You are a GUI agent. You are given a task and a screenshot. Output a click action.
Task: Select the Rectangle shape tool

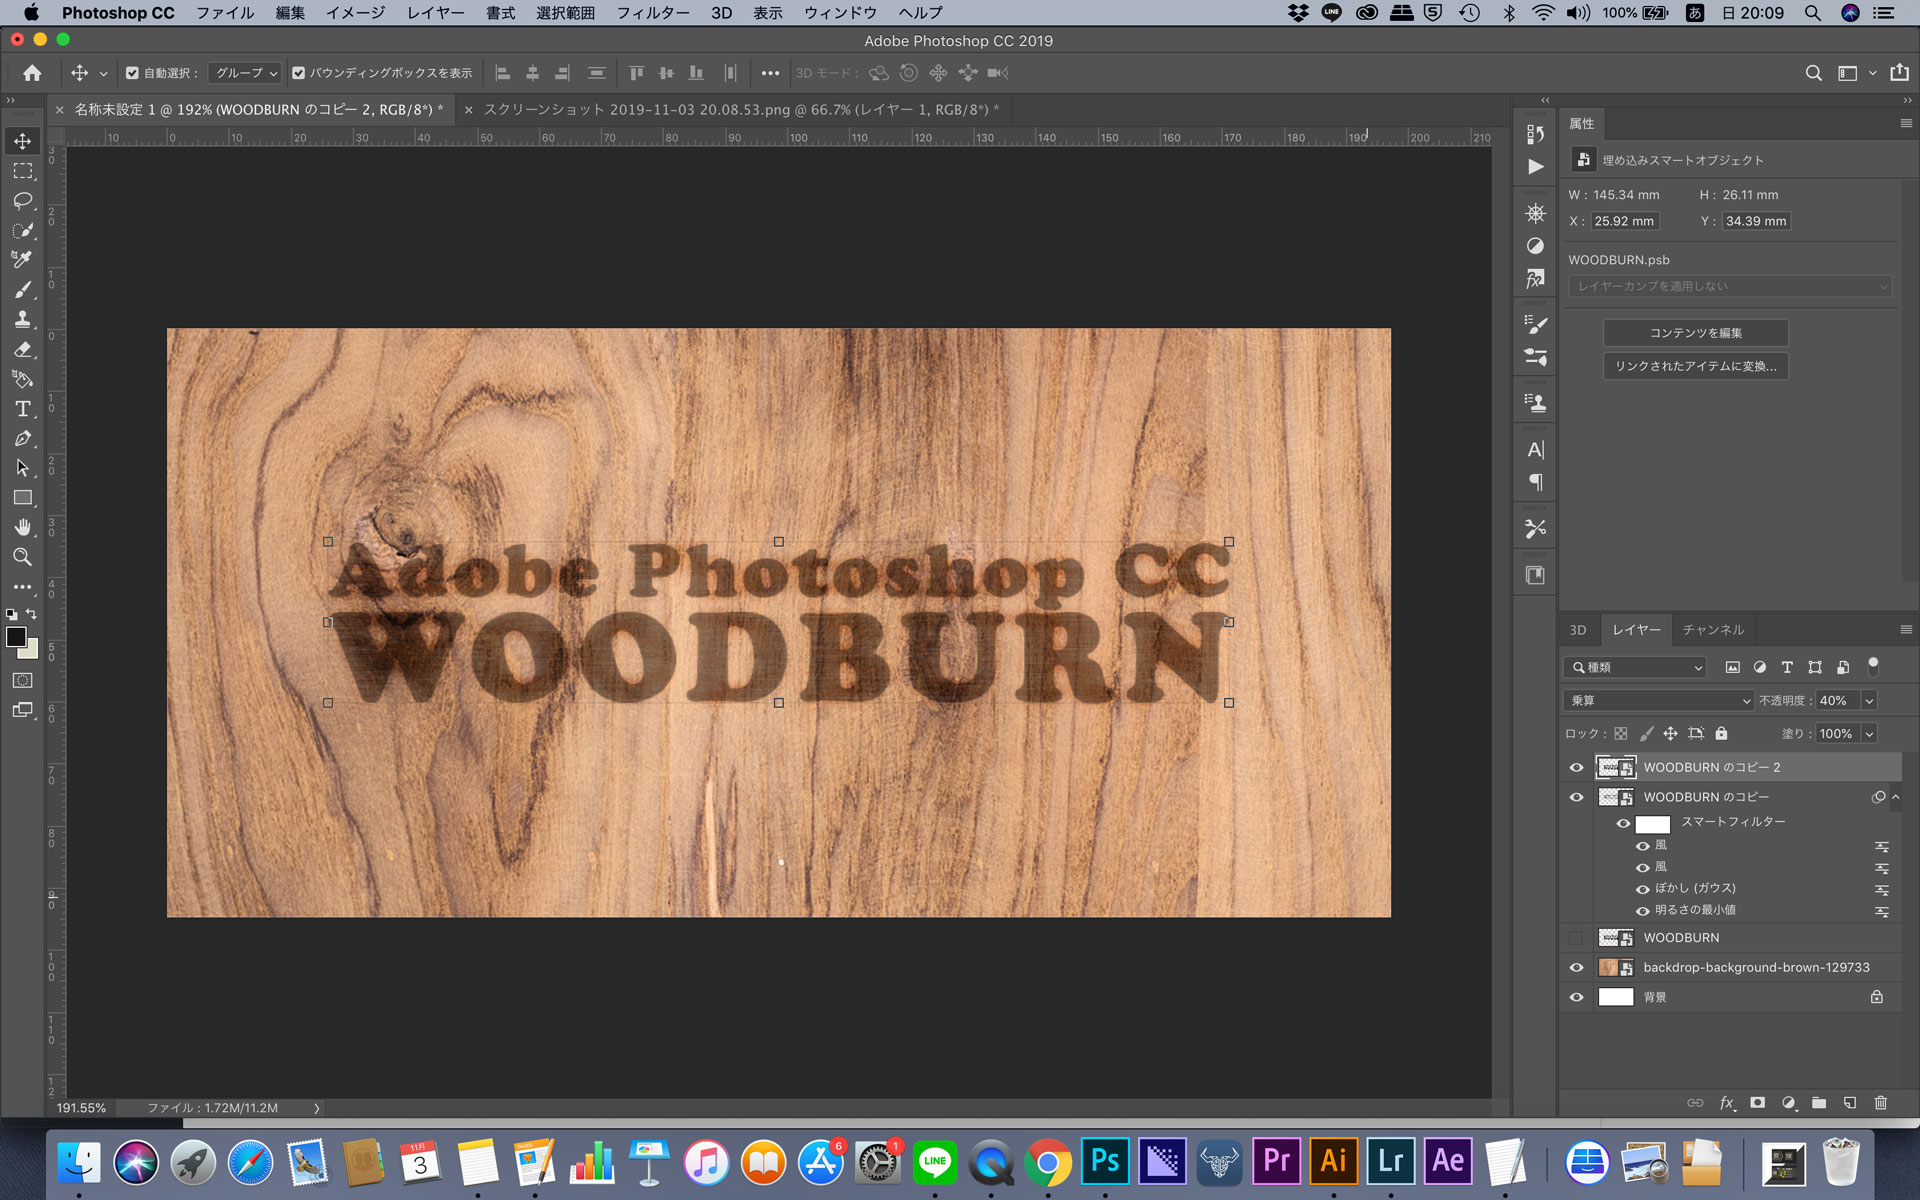tap(22, 498)
